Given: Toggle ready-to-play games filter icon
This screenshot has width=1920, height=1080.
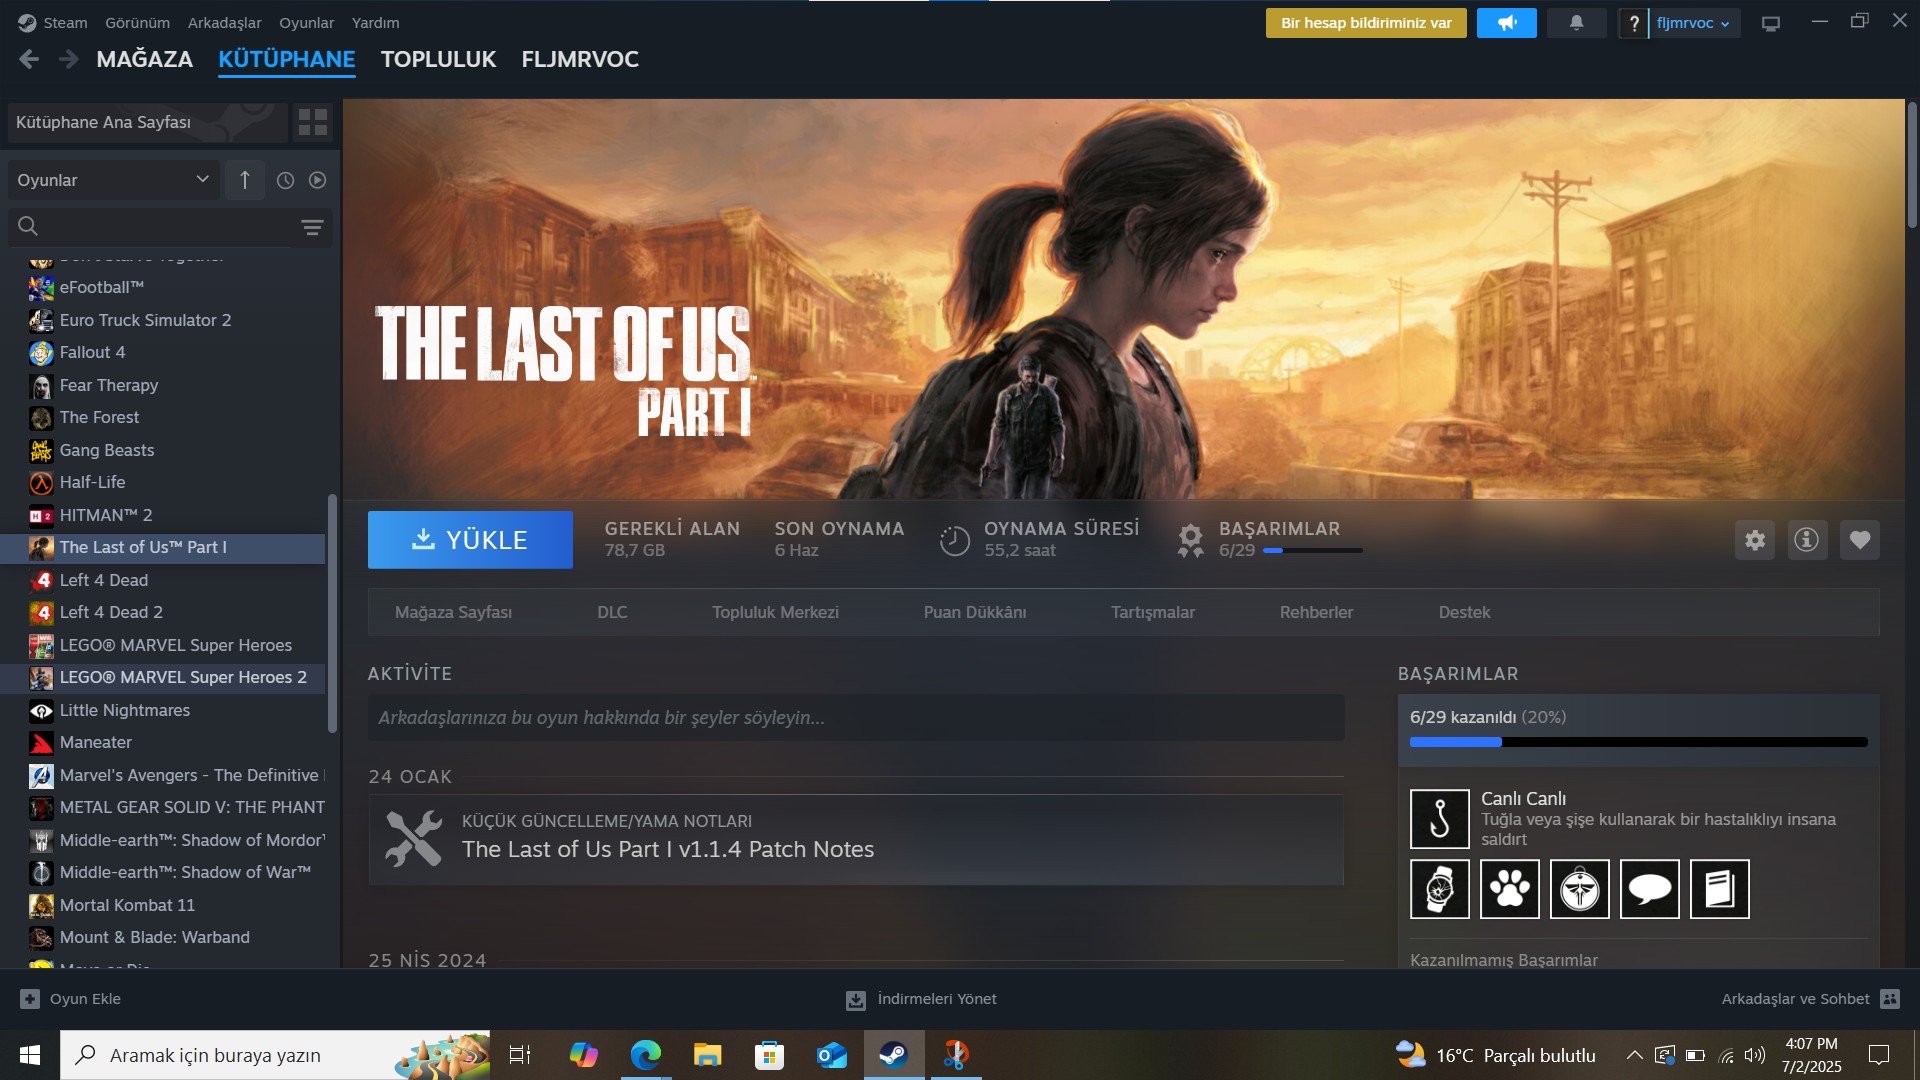Looking at the screenshot, I should 317,180.
